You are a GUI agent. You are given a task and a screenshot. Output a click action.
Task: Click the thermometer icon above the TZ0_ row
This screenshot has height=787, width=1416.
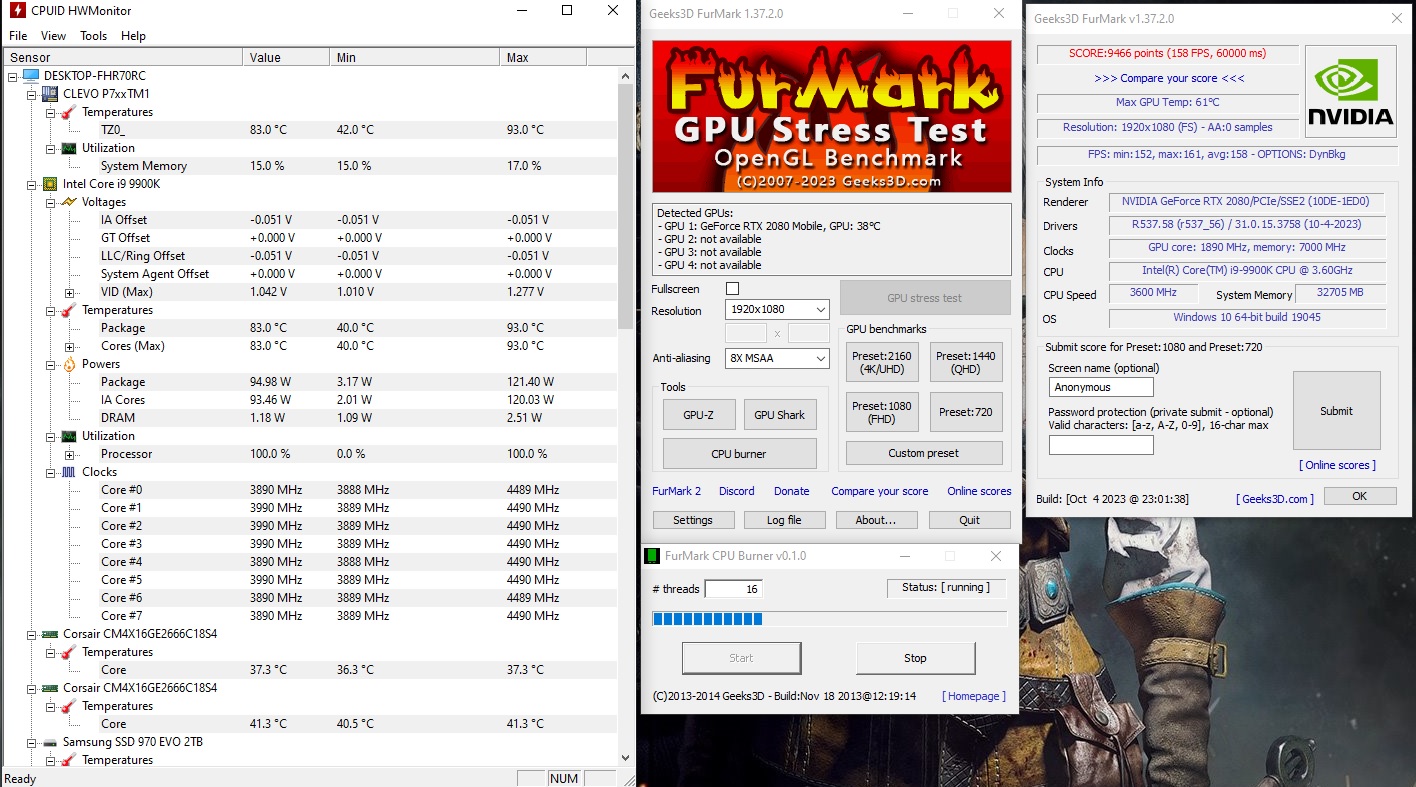(x=69, y=112)
